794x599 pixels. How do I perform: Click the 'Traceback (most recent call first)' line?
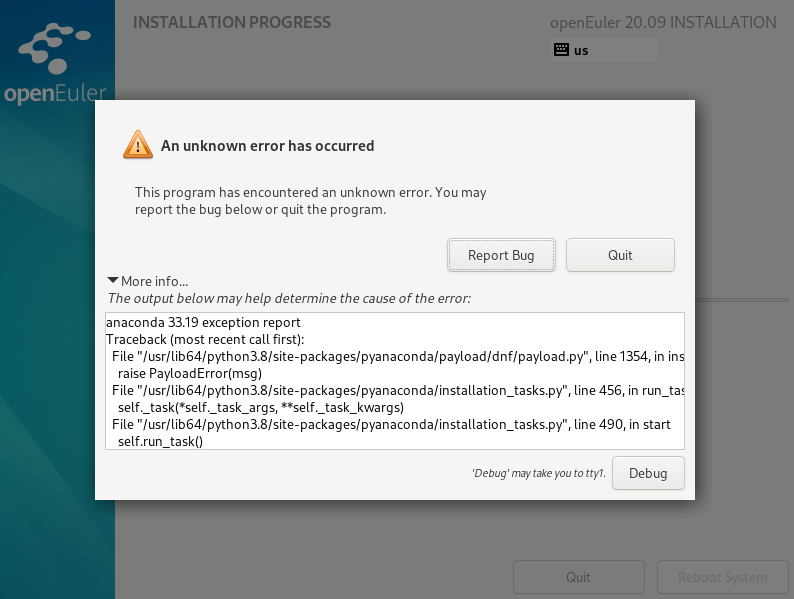click(x=205, y=340)
